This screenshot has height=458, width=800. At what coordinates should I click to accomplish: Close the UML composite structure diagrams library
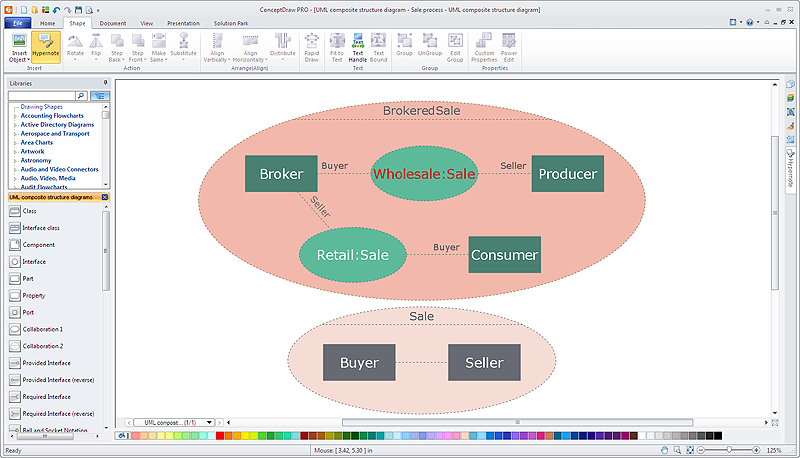tap(107, 198)
